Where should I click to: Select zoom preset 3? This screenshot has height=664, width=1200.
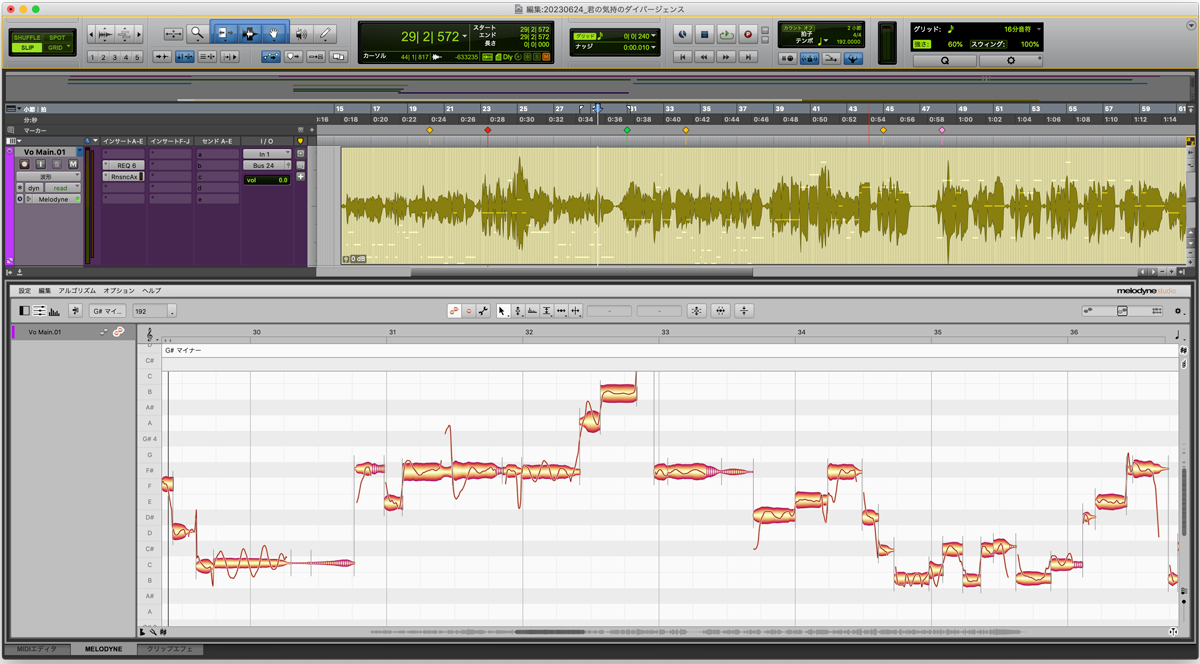tap(115, 58)
